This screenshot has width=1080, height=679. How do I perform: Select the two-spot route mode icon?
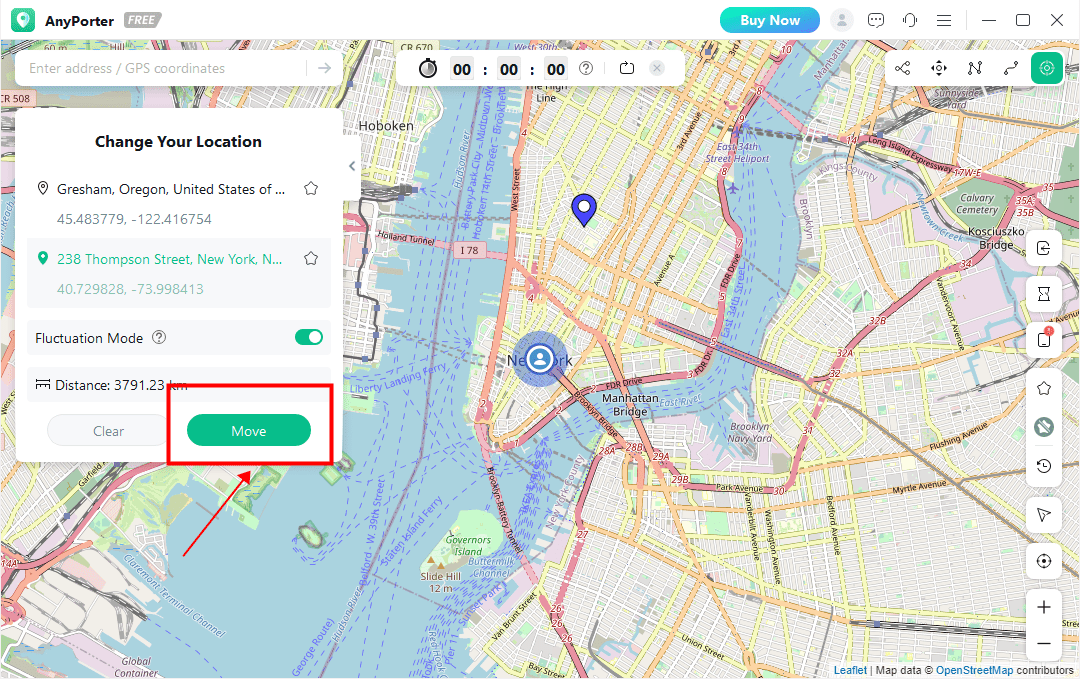[x=1010, y=68]
